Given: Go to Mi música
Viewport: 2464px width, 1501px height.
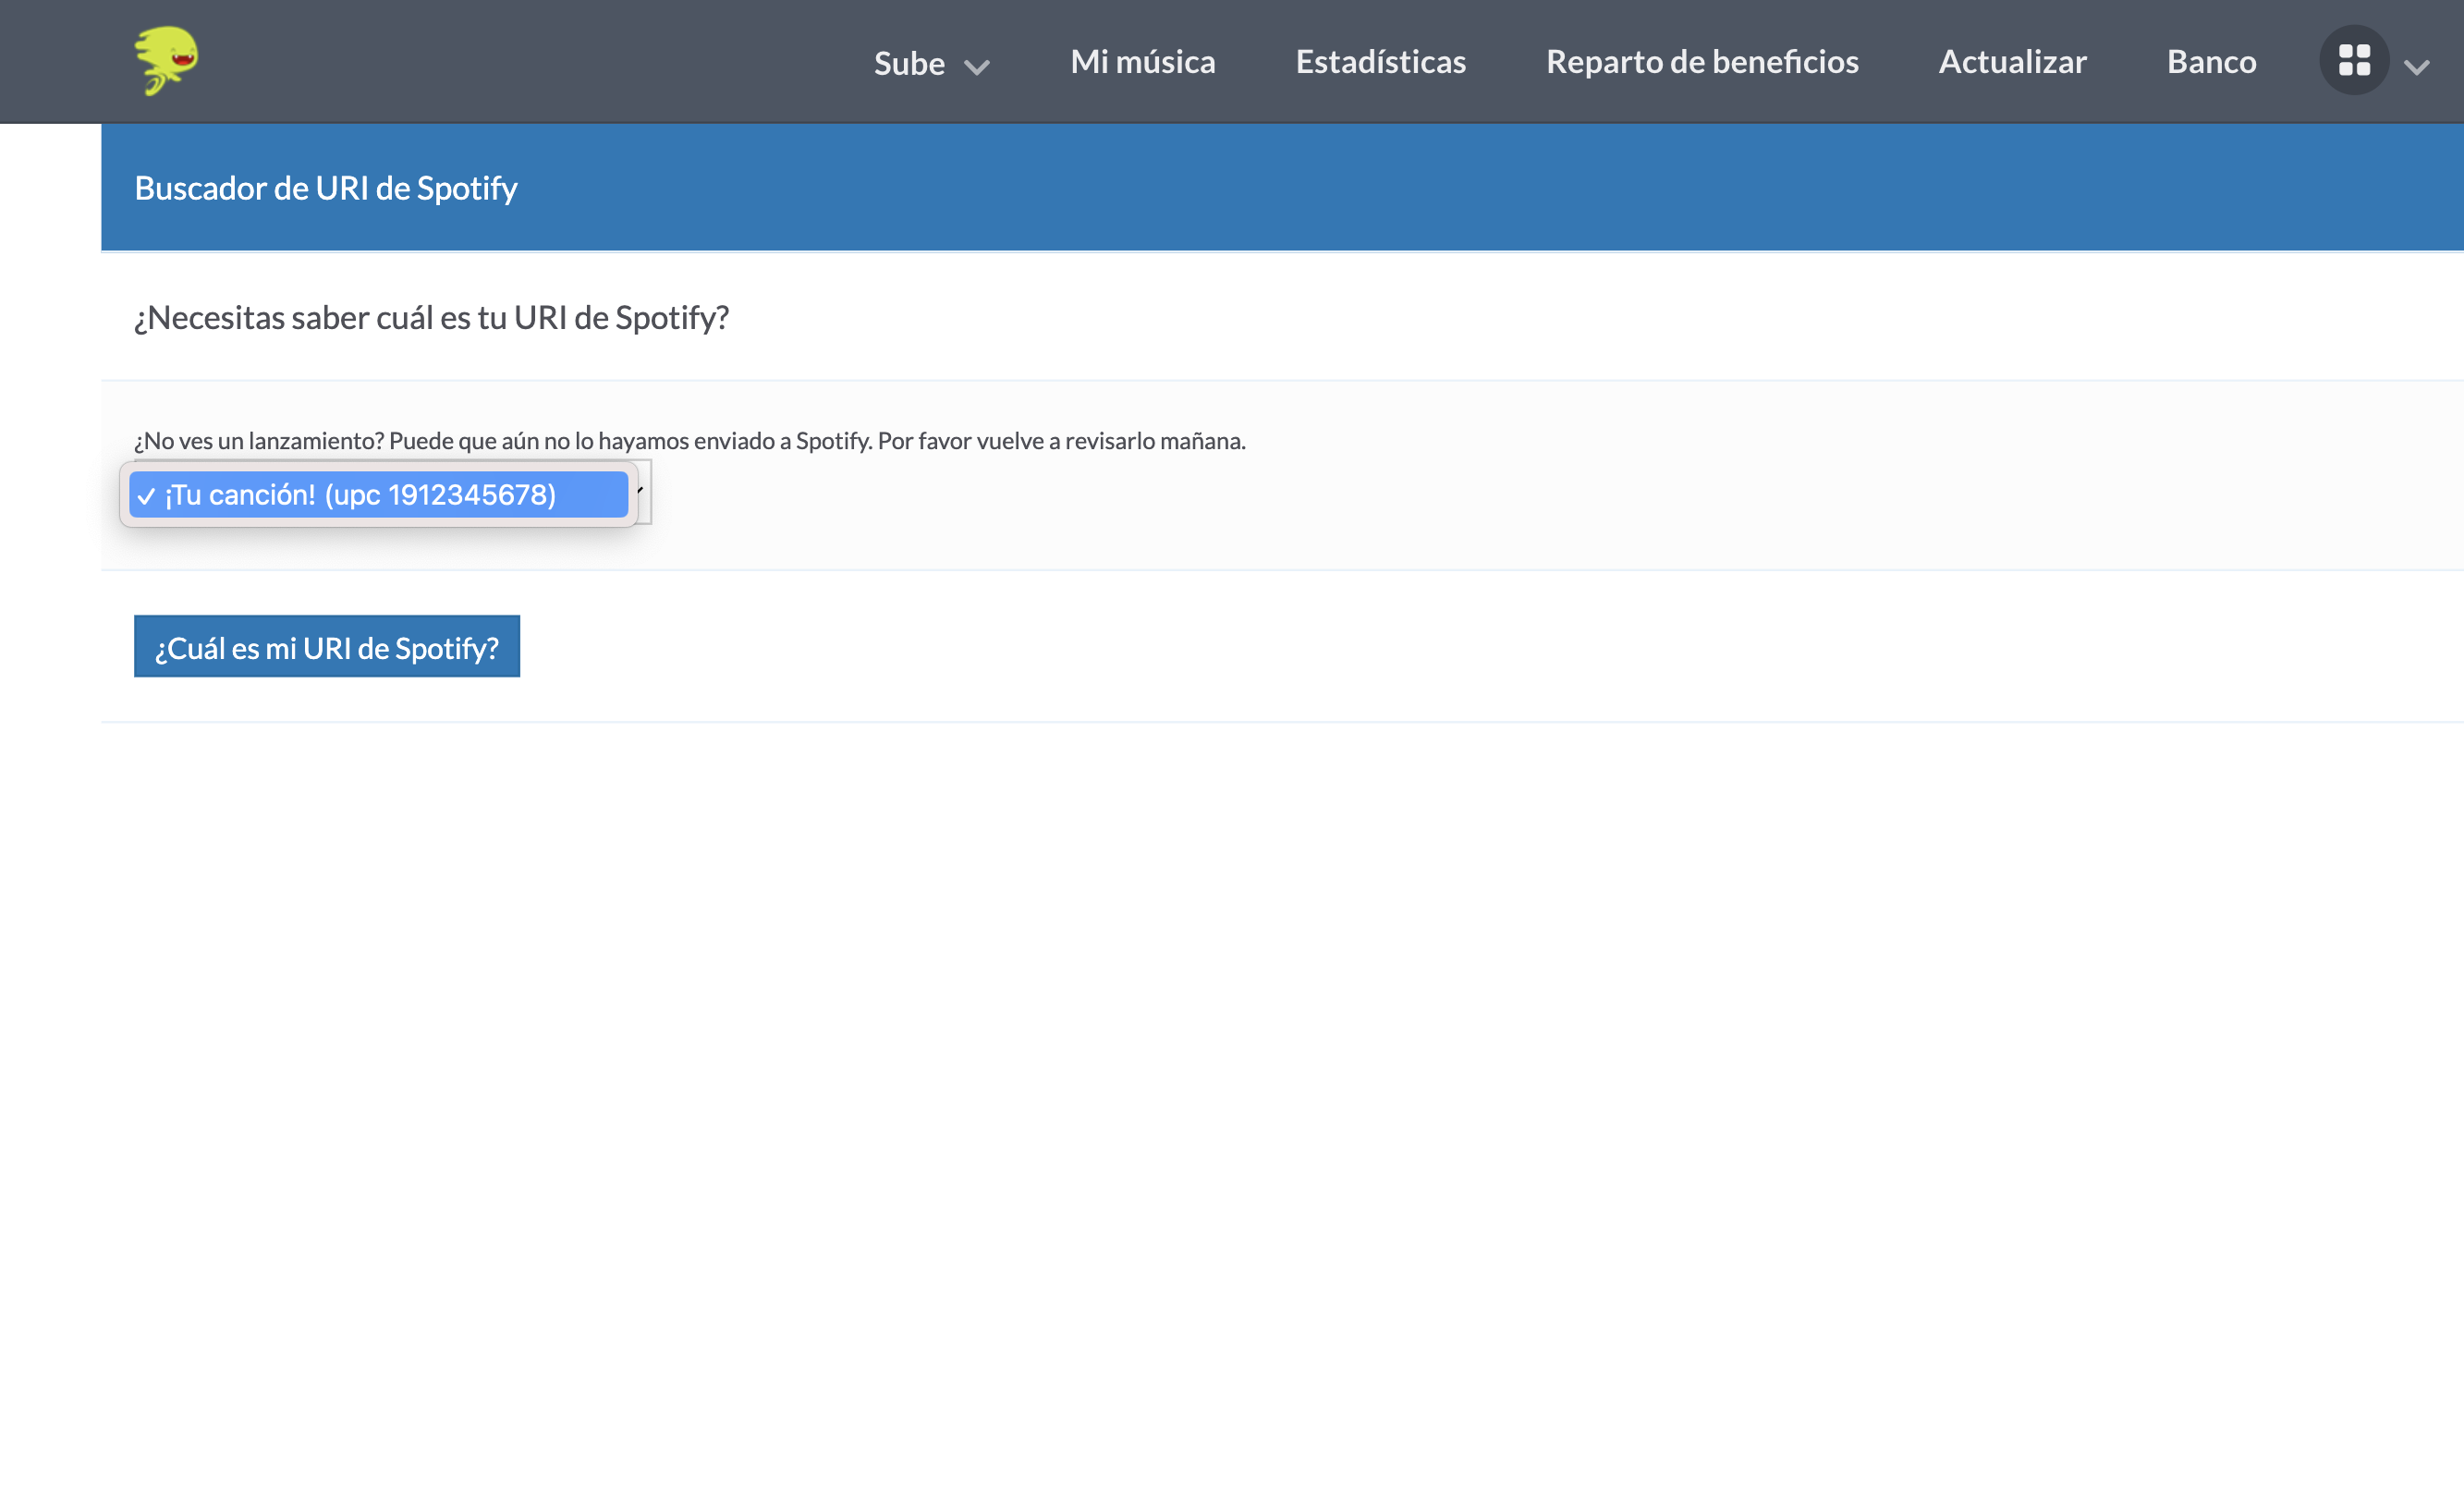Looking at the screenshot, I should (x=1143, y=62).
